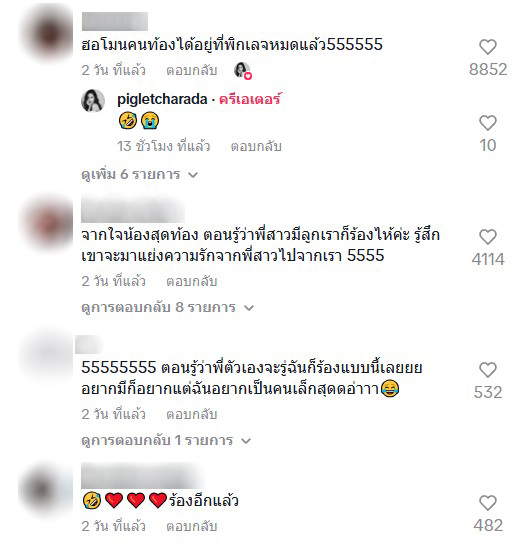This screenshot has height=546, width=530.
Task: Click the small creator-liked avatar badge
Action: (x=242, y=70)
